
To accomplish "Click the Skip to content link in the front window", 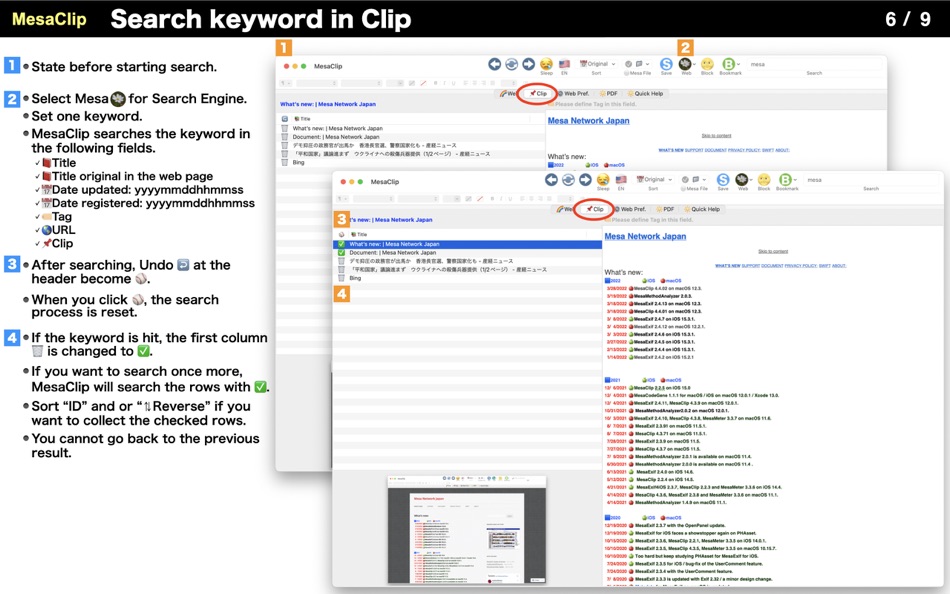I will click(x=773, y=251).
